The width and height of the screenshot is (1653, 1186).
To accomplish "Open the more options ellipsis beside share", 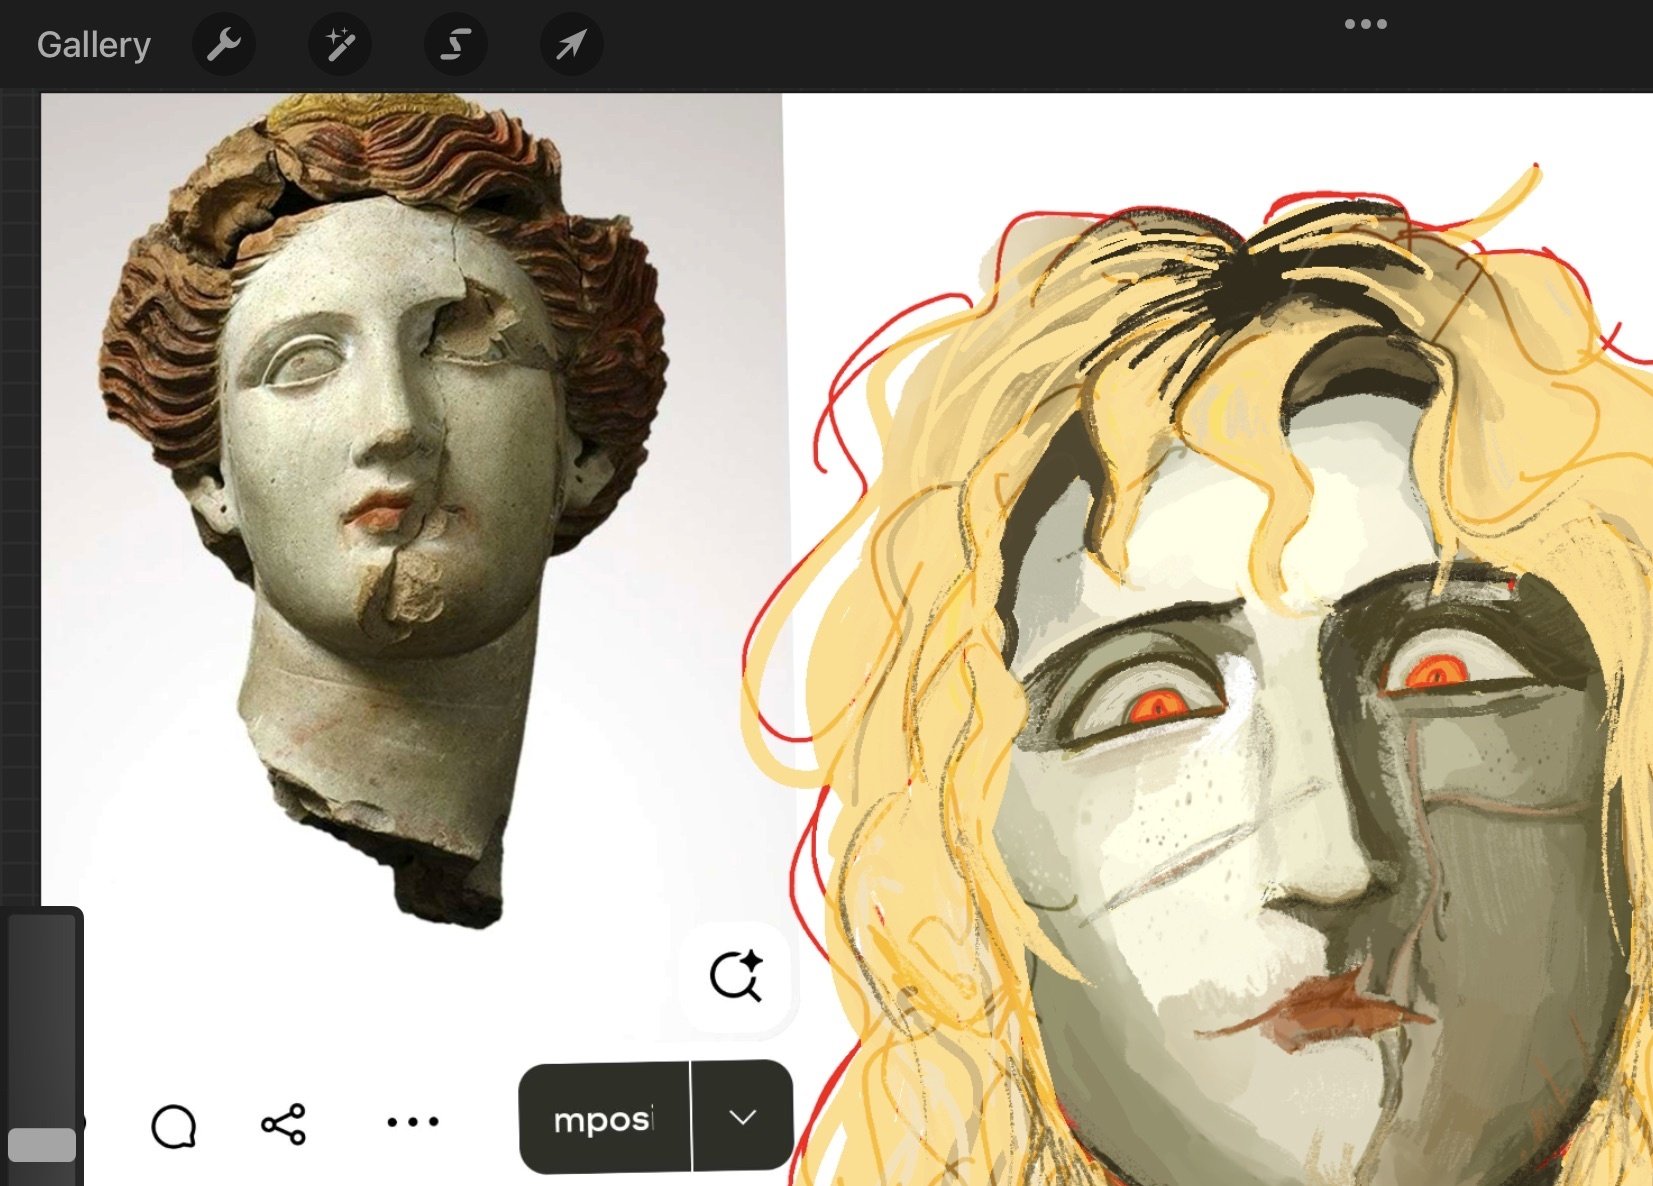I will point(412,1122).
